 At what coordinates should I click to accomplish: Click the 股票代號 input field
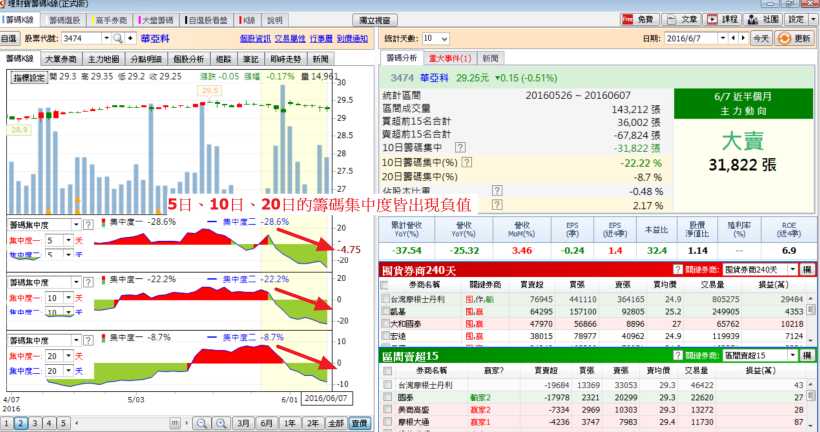(x=83, y=38)
